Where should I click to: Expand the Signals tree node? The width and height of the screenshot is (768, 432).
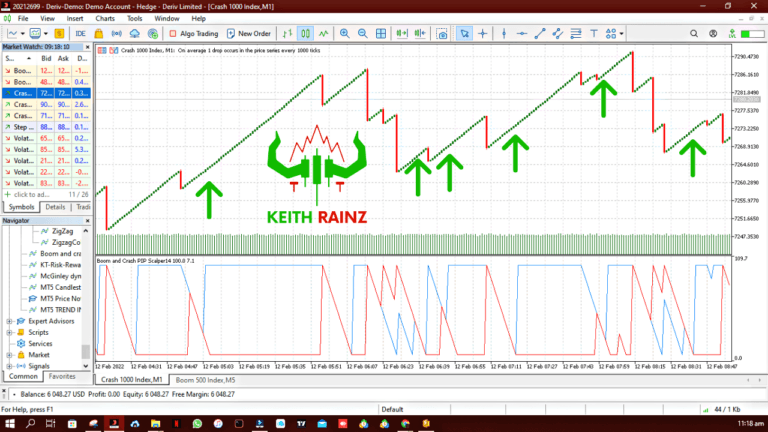[x=10, y=366]
